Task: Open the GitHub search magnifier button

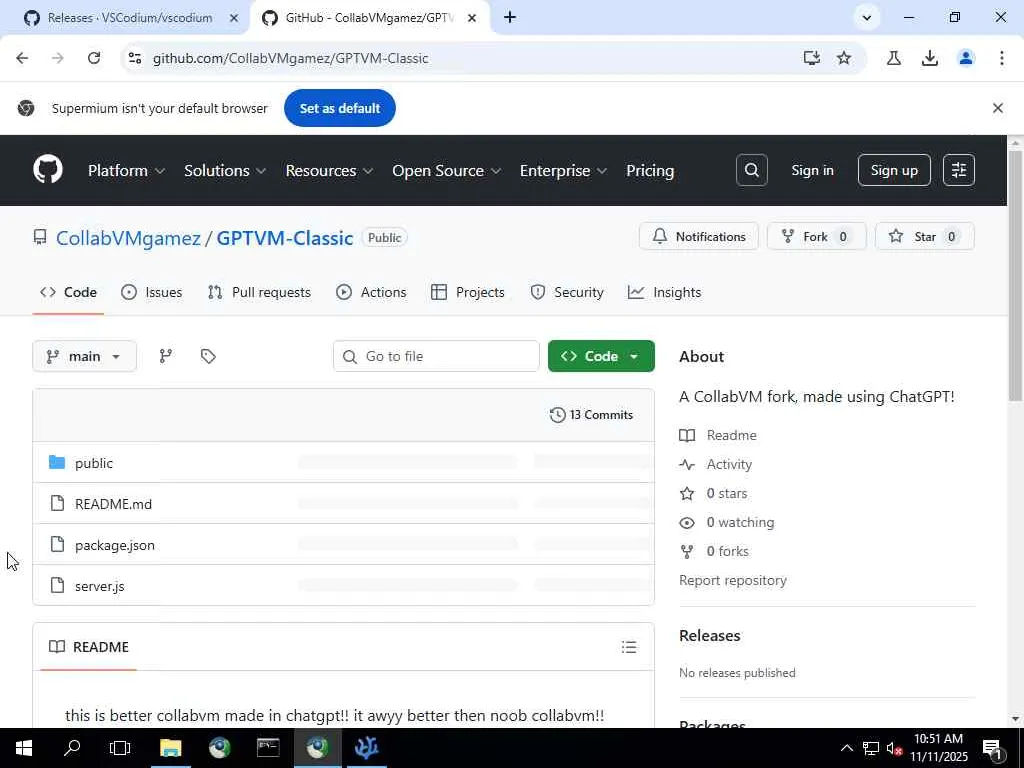Action: pyautogui.click(x=751, y=170)
